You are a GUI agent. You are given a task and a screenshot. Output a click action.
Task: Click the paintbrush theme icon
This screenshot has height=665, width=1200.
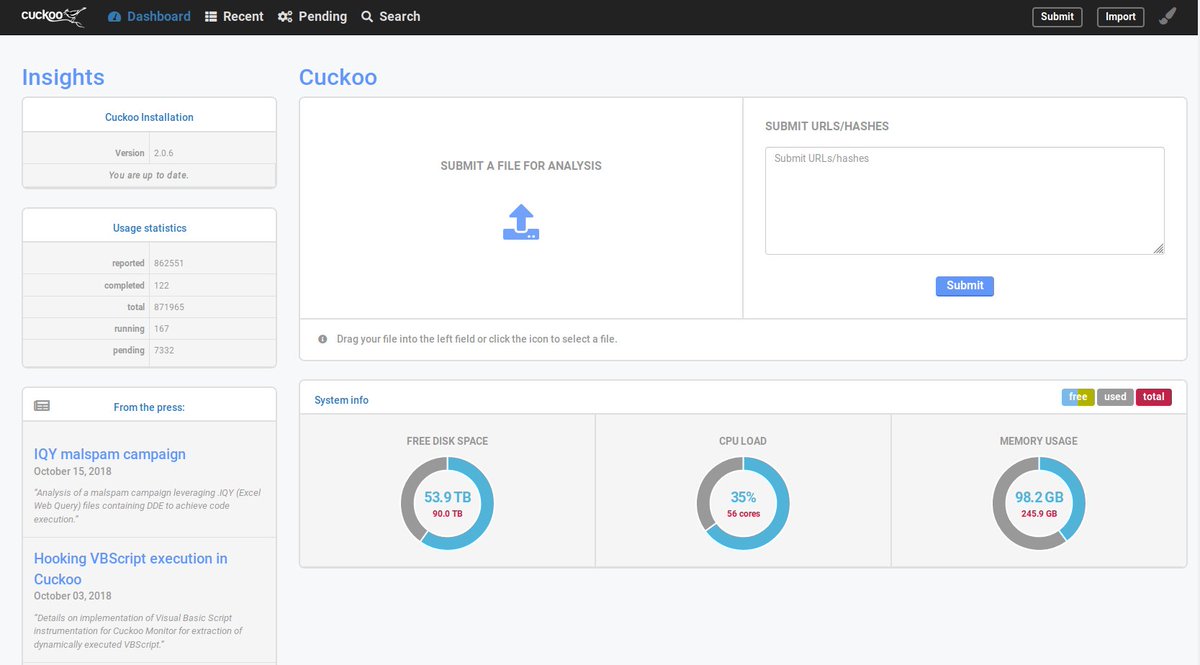(x=1167, y=16)
